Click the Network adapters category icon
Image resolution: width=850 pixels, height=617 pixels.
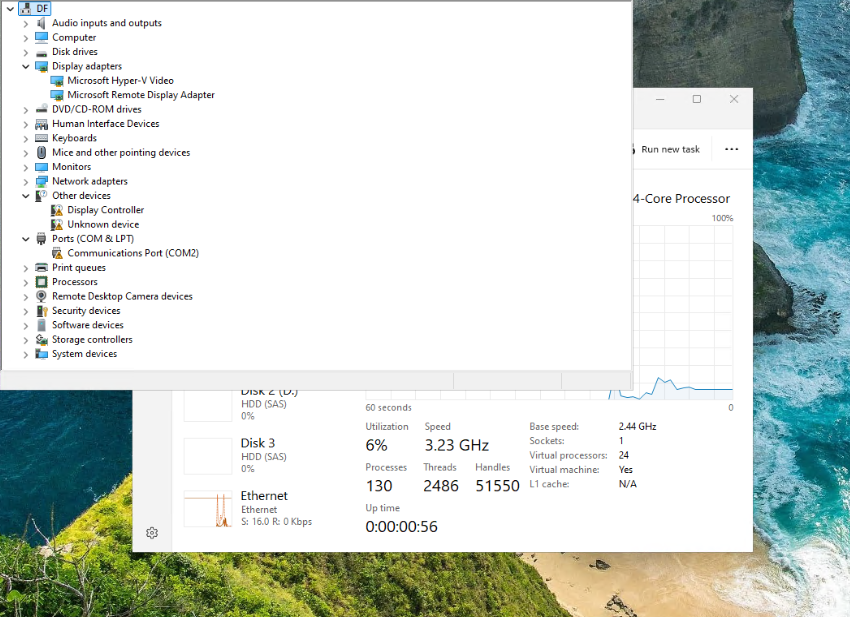click(x=41, y=181)
